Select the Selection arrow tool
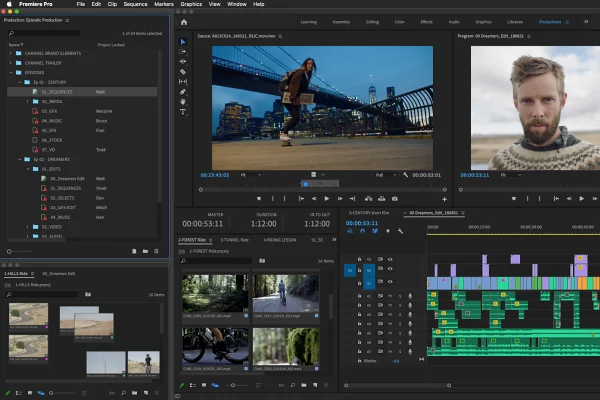The height and width of the screenshot is (400, 600). [183, 41]
